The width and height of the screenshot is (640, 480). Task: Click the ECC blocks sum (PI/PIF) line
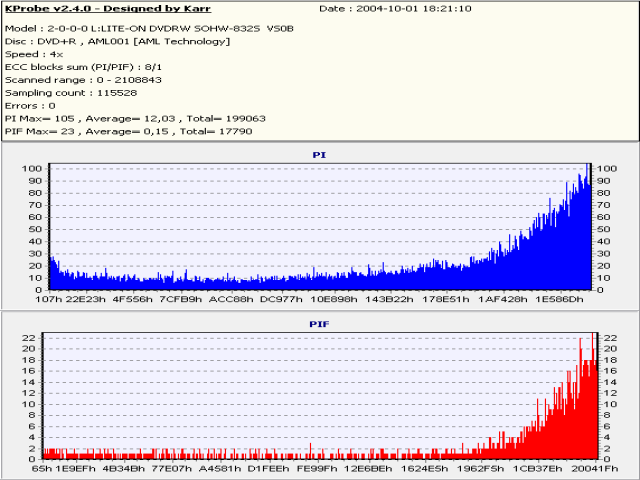[83, 67]
